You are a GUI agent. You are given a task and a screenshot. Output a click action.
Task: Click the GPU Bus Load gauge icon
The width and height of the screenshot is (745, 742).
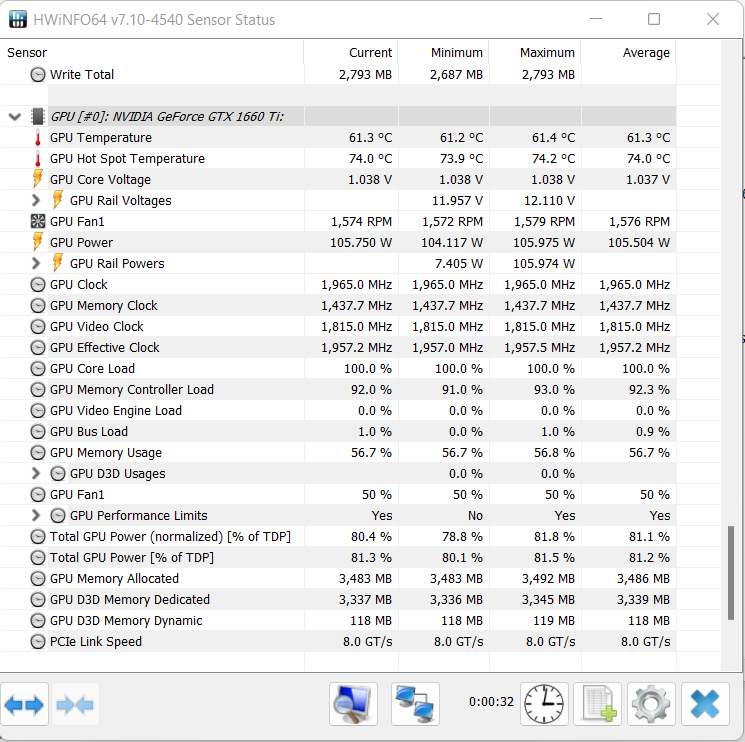[x=38, y=432]
